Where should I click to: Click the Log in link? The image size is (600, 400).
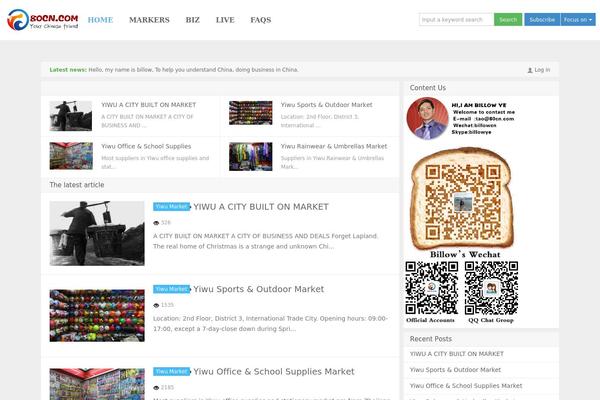point(542,70)
